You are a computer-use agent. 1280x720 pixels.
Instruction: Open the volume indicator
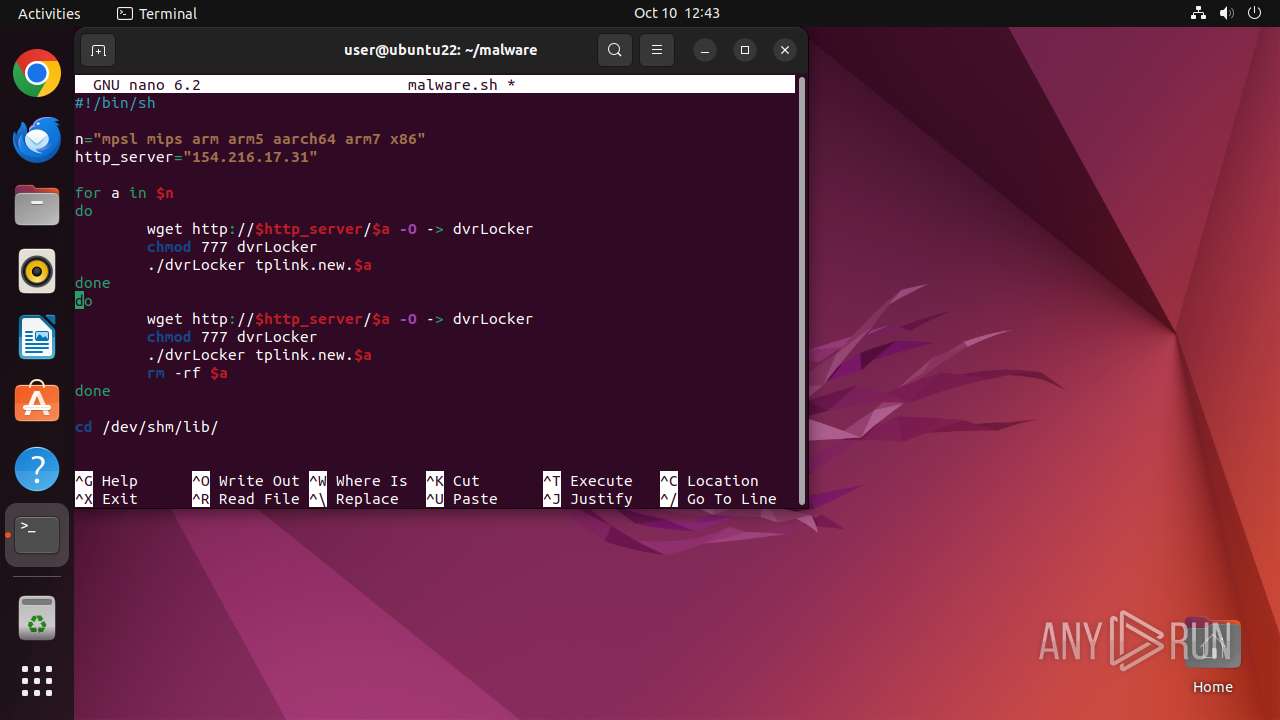(x=1227, y=13)
